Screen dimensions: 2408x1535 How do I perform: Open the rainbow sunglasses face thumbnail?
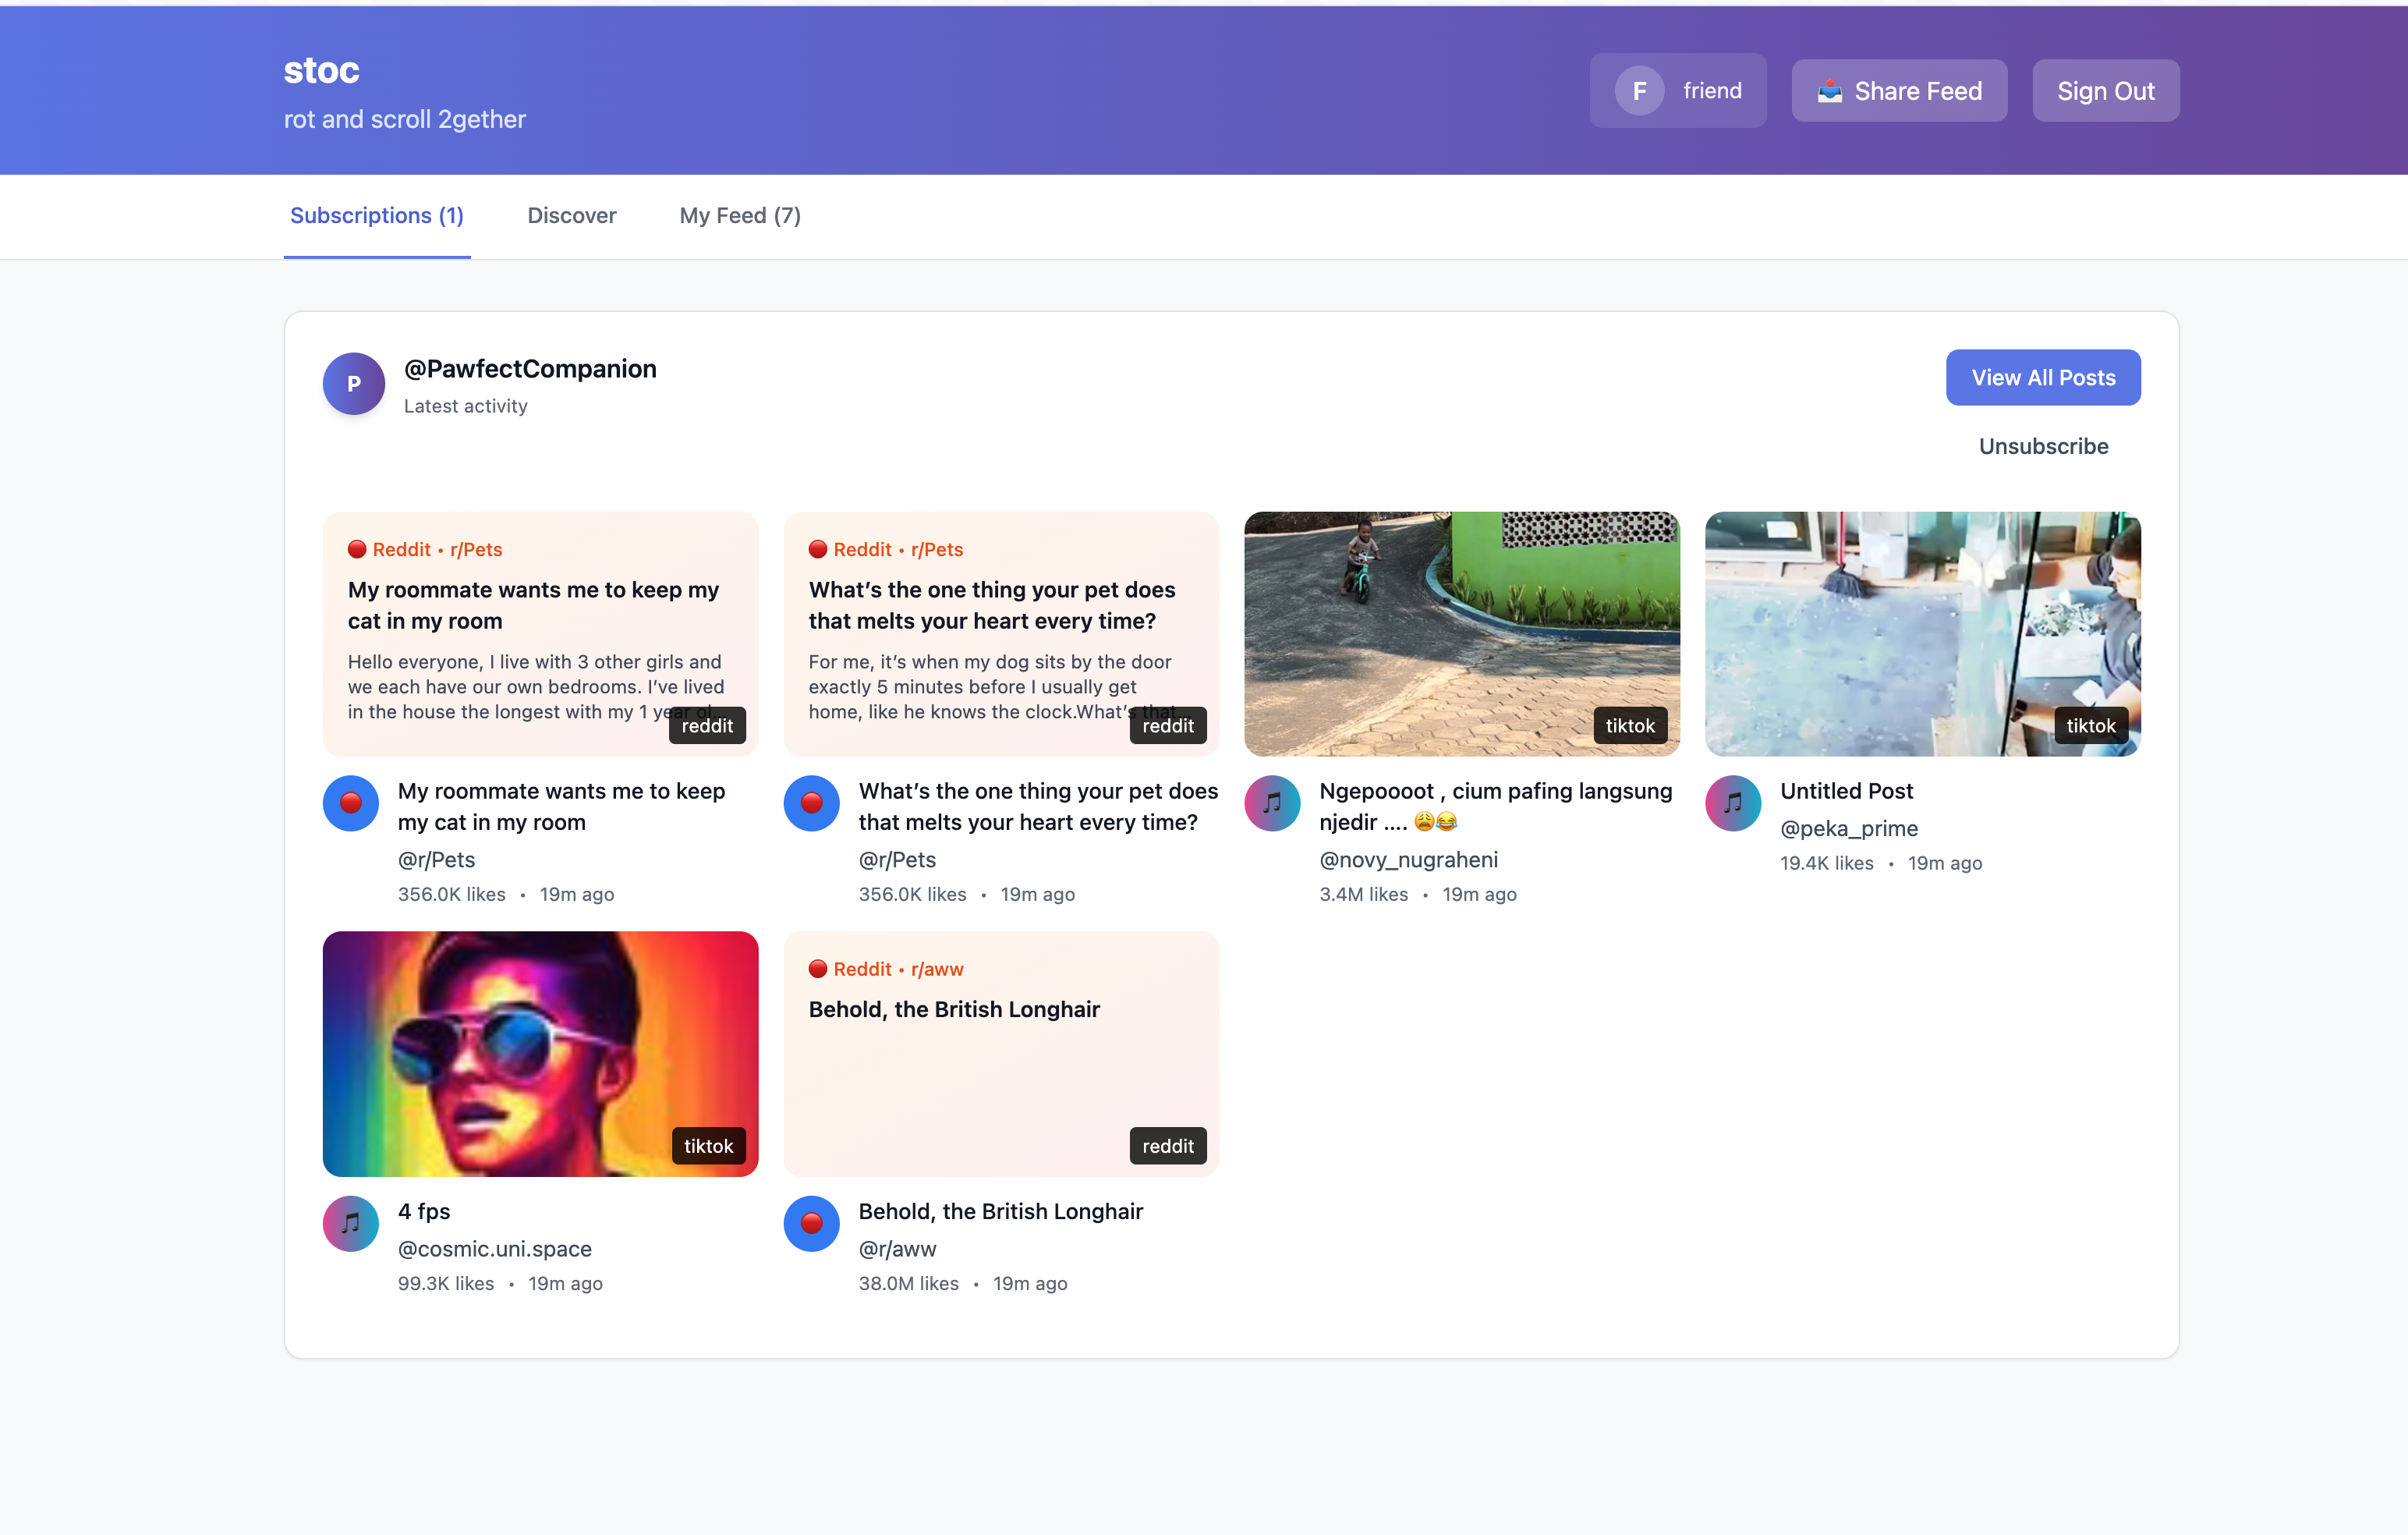540,1053
